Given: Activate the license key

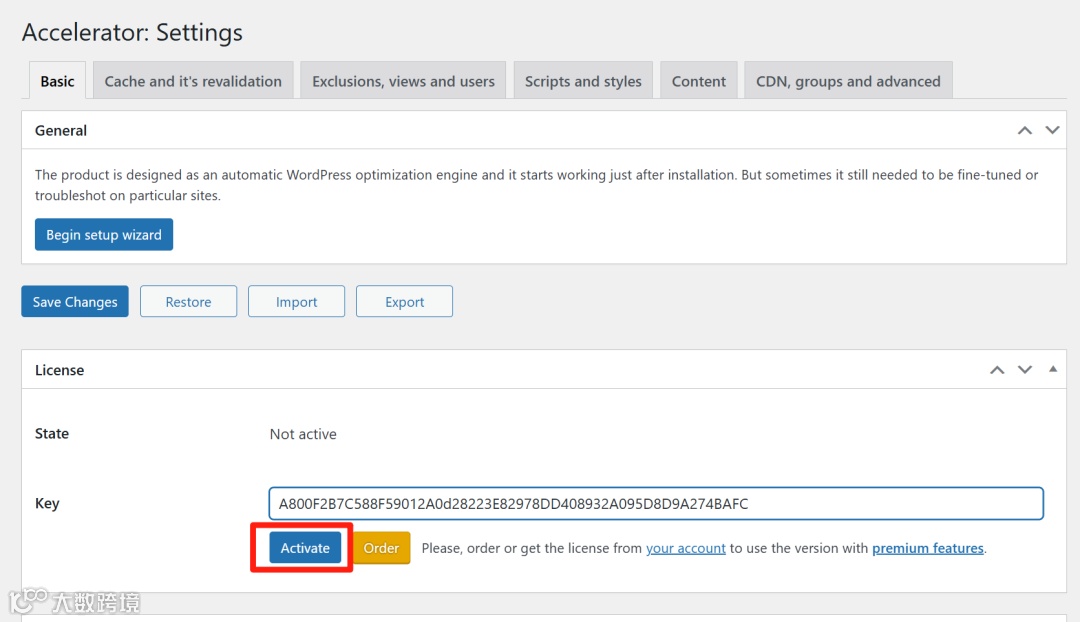Looking at the screenshot, I should [305, 548].
